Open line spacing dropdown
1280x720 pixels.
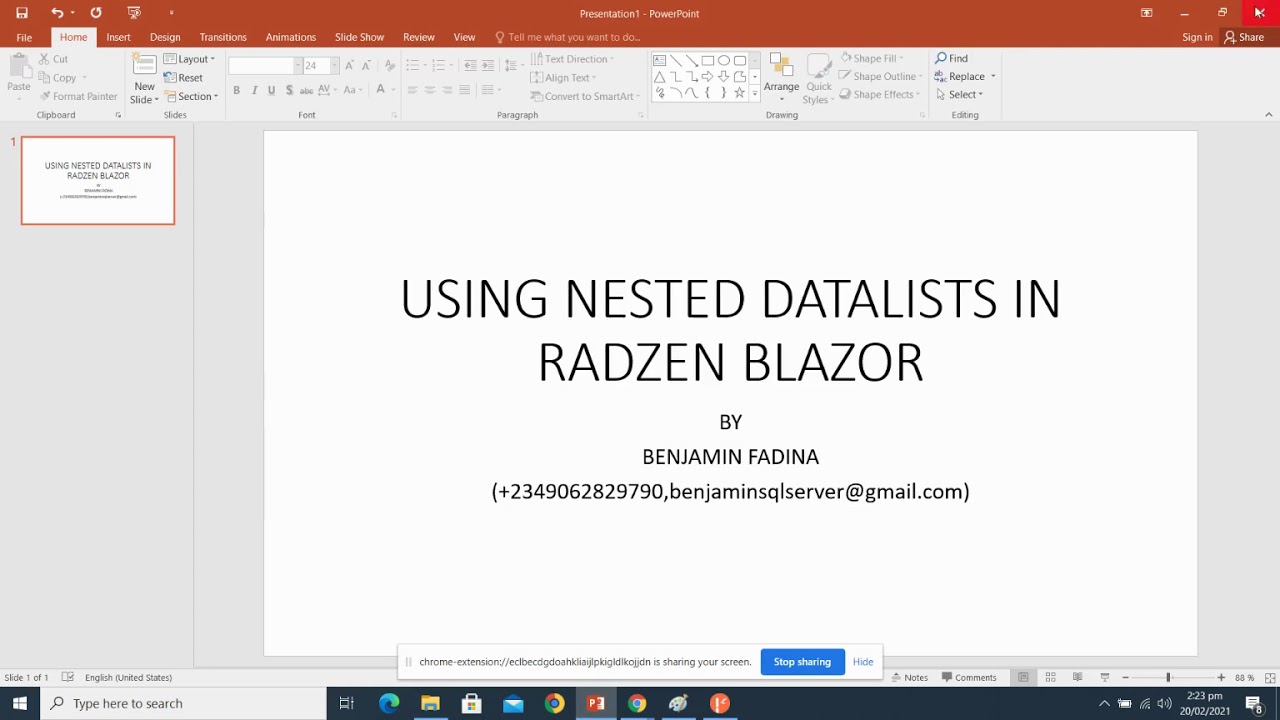[513, 65]
